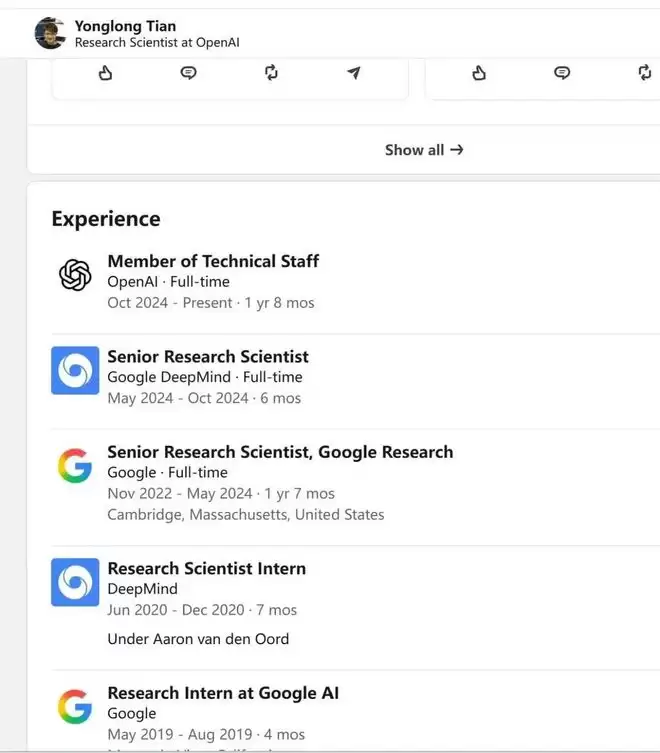This screenshot has width=660, height=753.
Task: Like the second activity post
Action: pyautogui.click(x=479, y=73)
